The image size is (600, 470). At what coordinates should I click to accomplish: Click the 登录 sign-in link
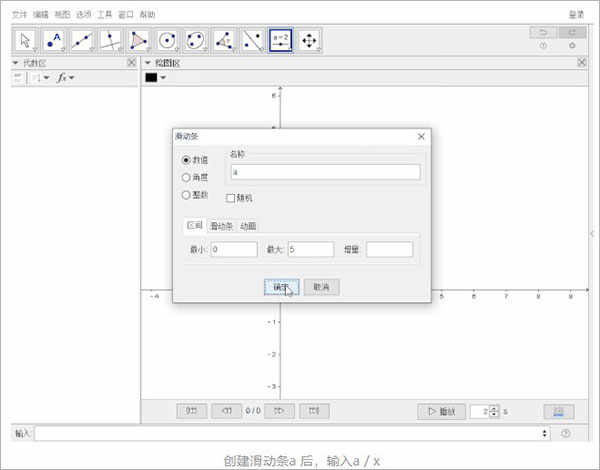tap(576, 15)
